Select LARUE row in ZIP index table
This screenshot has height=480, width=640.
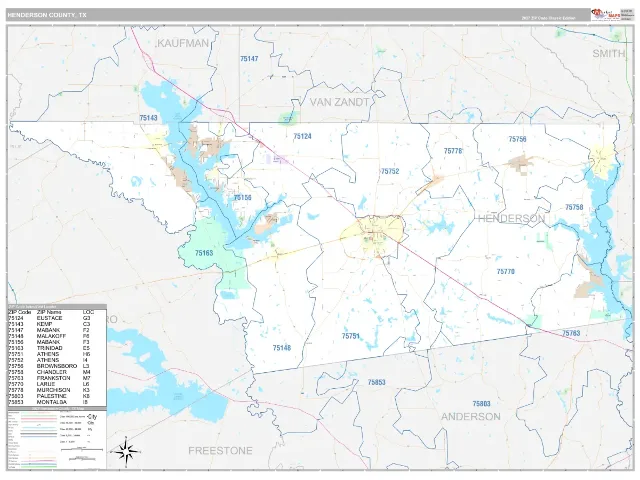57,384
